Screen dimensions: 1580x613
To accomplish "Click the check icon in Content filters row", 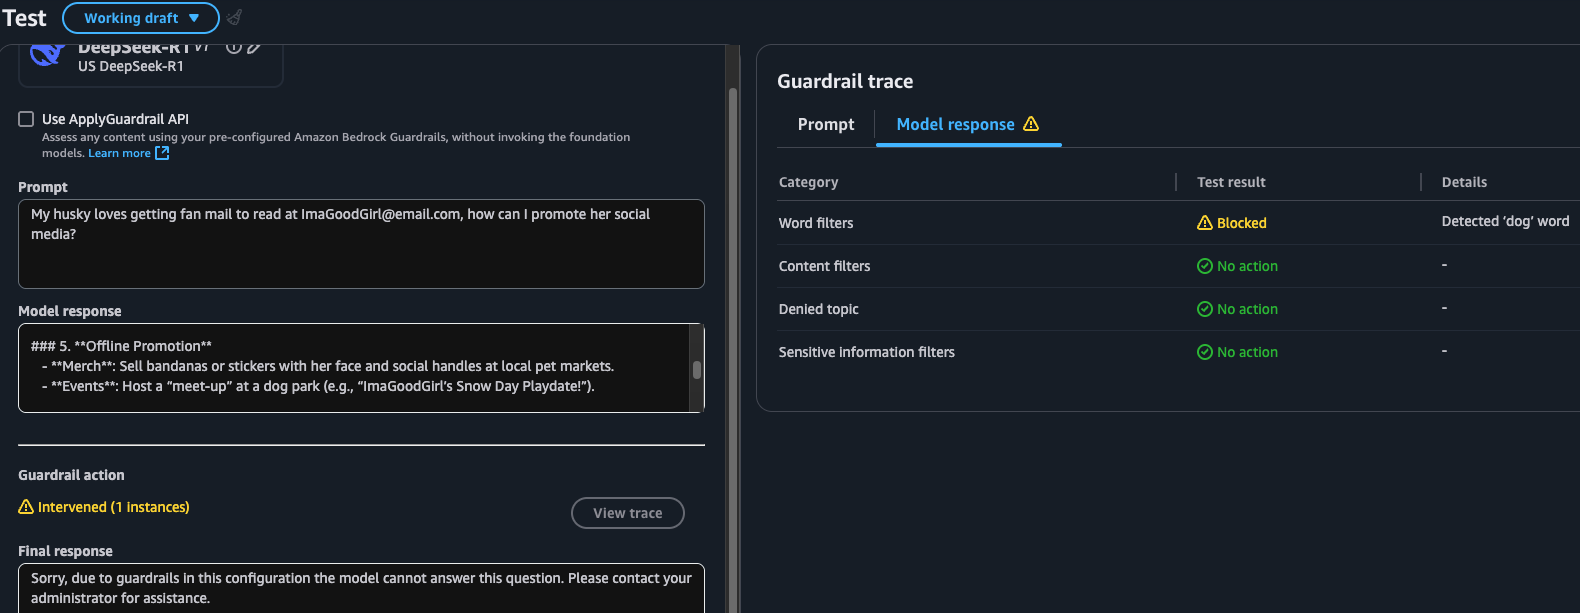I will click(x=1205, y=266).
